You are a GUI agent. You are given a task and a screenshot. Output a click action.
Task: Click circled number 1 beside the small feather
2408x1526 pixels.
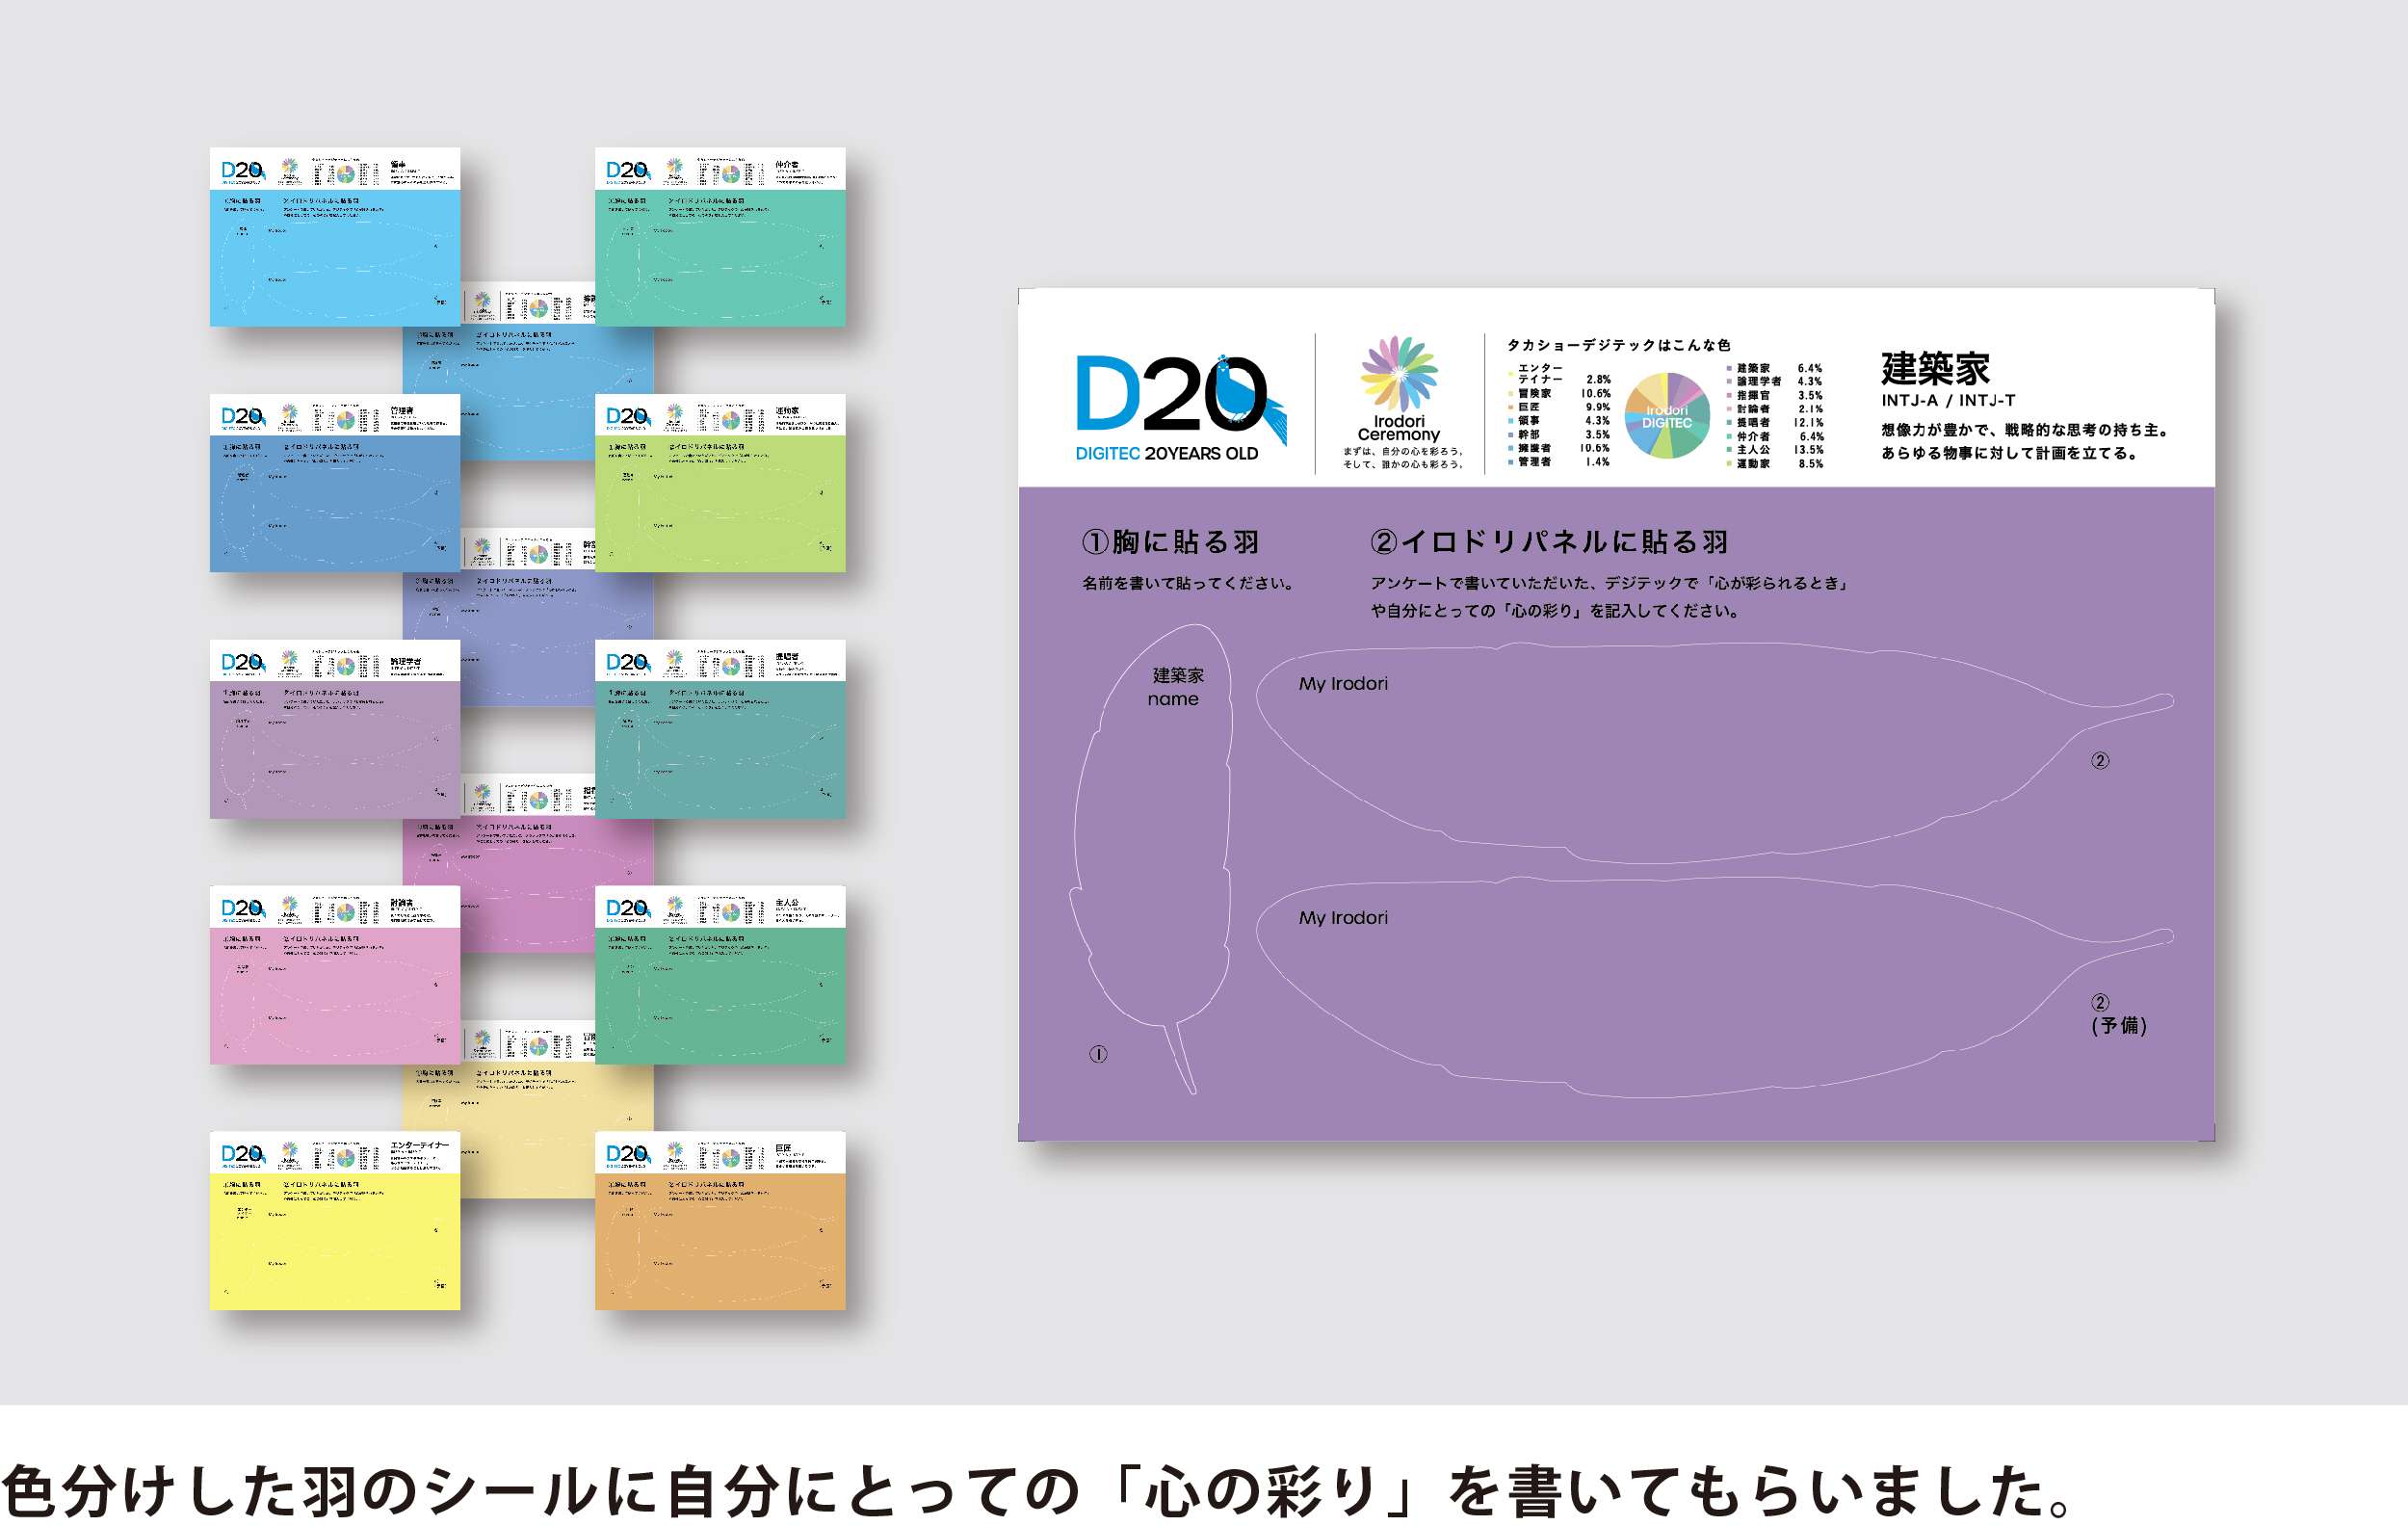(x=1098, y=1054)
